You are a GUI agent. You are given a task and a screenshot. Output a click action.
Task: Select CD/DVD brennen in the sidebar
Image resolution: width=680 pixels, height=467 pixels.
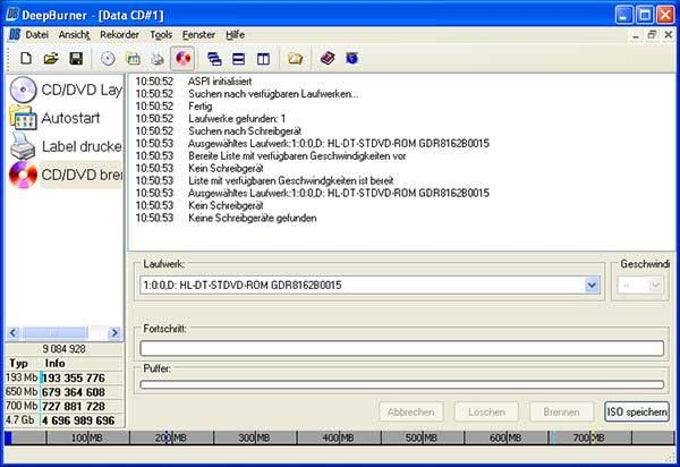[x=66, y=175]
